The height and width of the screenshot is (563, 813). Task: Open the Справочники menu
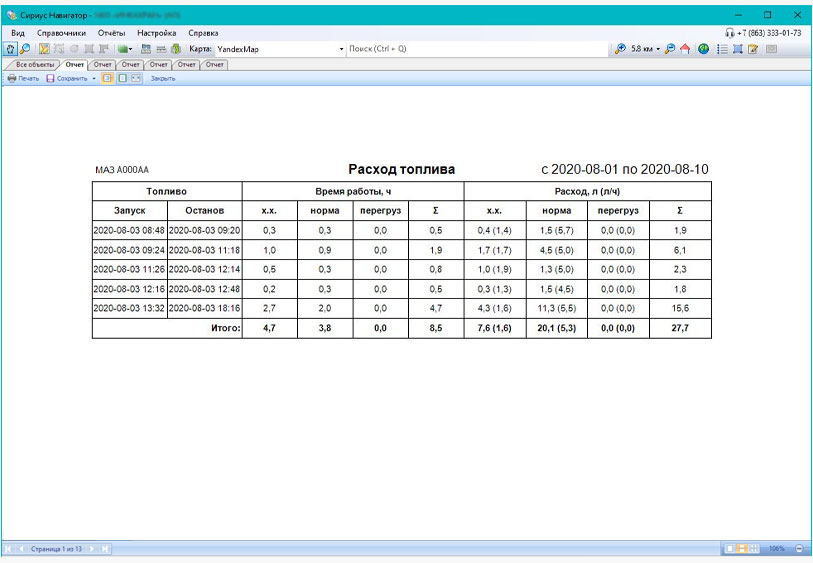pyautogui.click(x=61, y=33)
